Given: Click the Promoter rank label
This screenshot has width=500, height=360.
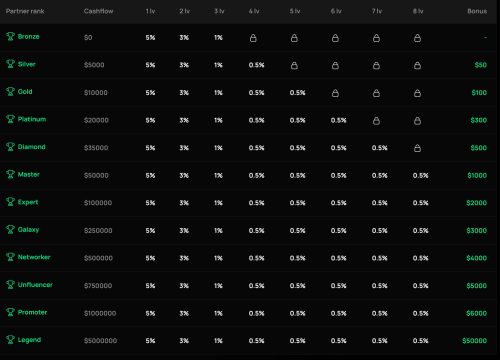Looking at the screenshot, I should [x=32, y=312].
